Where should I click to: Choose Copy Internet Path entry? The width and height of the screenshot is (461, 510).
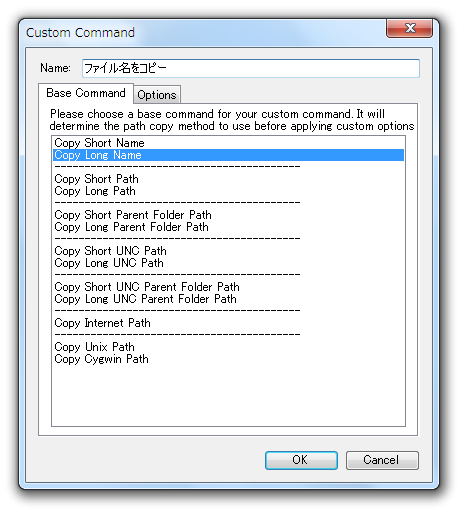[x=228, y=323]
